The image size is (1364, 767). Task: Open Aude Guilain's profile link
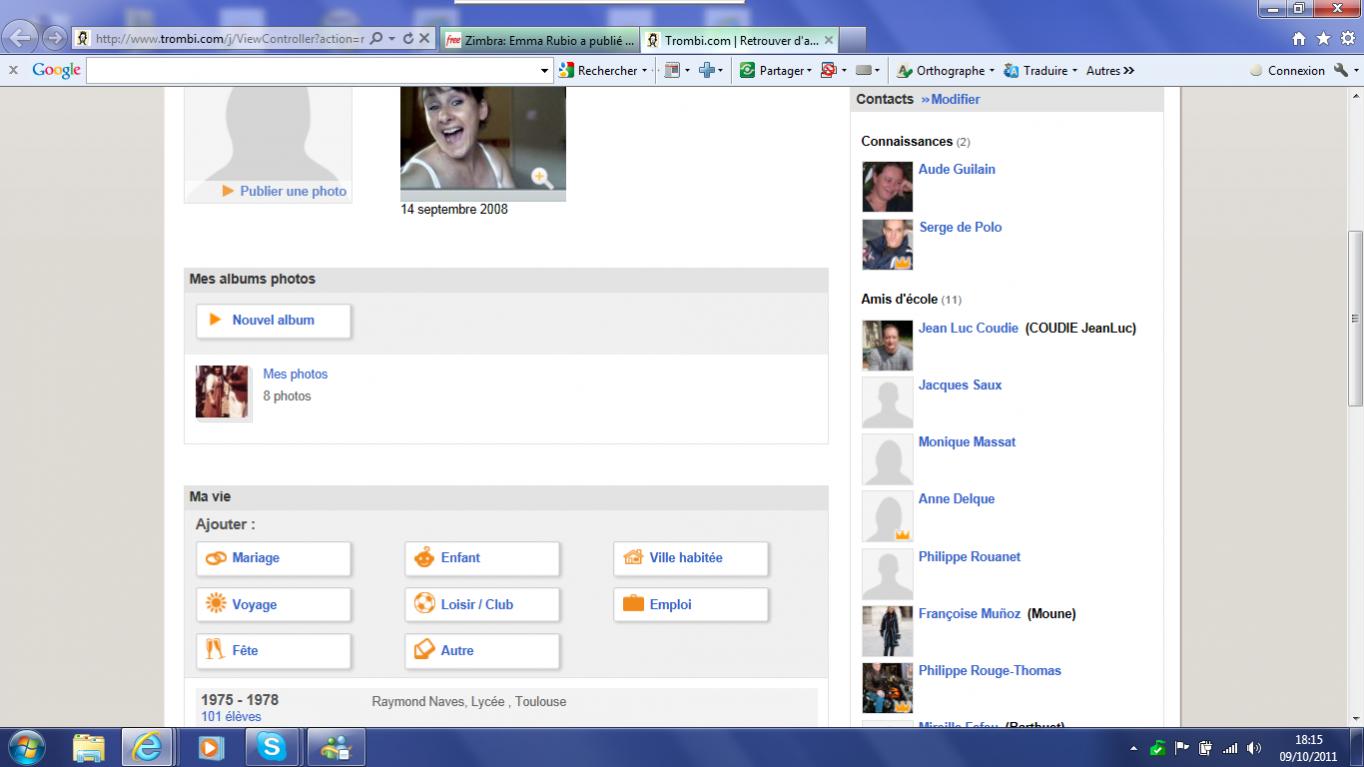[956, 170]
